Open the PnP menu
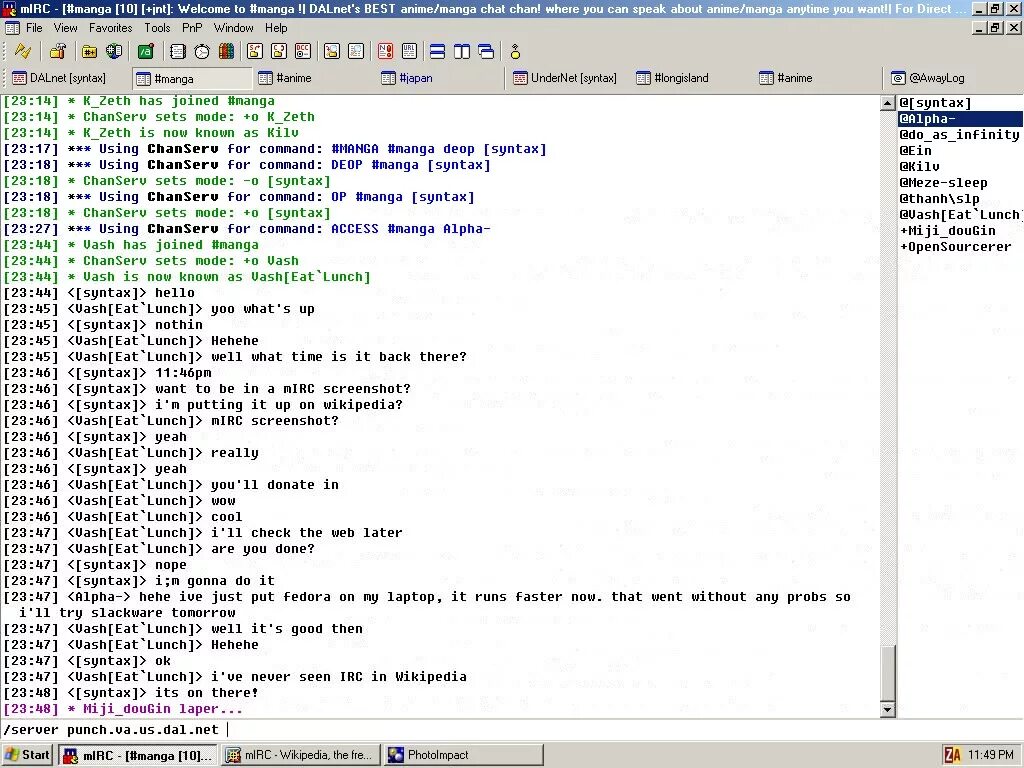Screen dimensions: 1024x768 [x=192, y=28]
